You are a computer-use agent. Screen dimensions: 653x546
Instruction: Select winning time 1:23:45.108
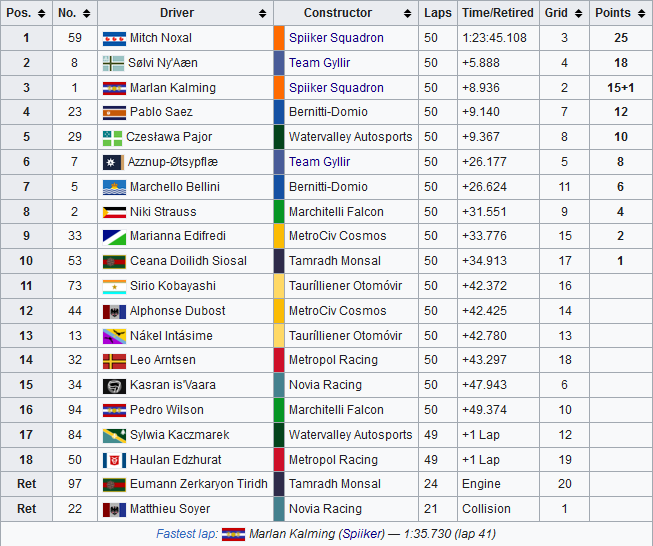coord(494,38)
